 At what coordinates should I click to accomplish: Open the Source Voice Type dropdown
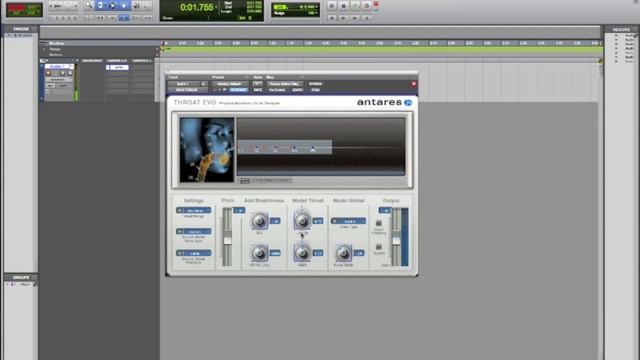[x=193, y=231]
